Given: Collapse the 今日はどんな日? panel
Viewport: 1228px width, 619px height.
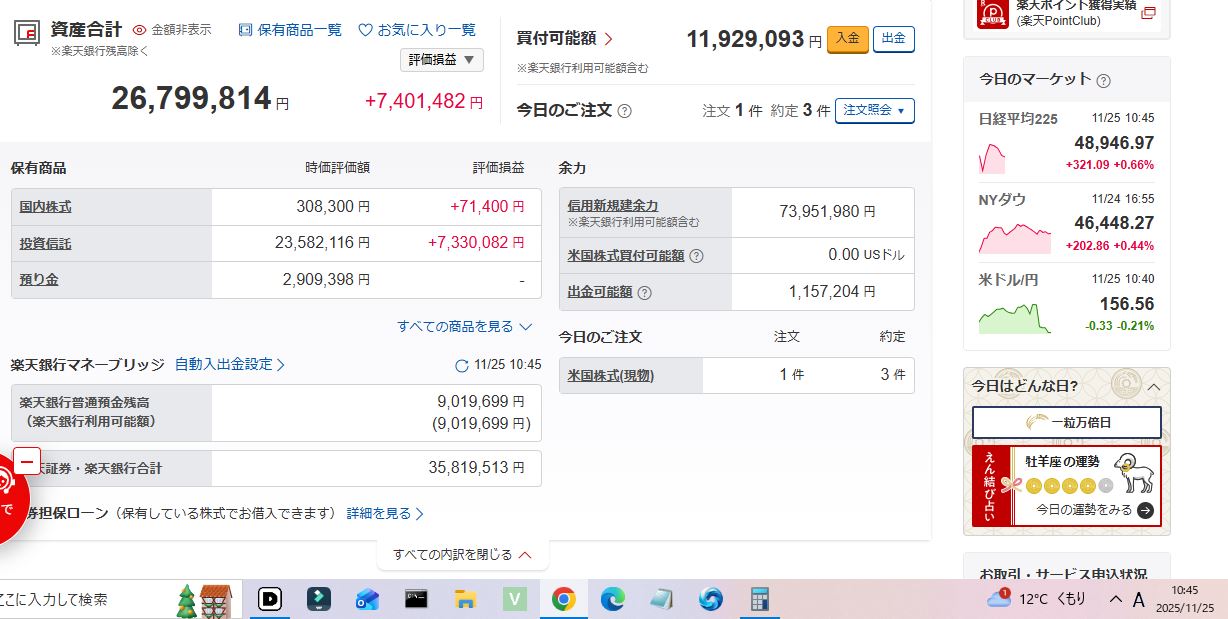Looking at the screenshot, I should tap(1153, 386).
